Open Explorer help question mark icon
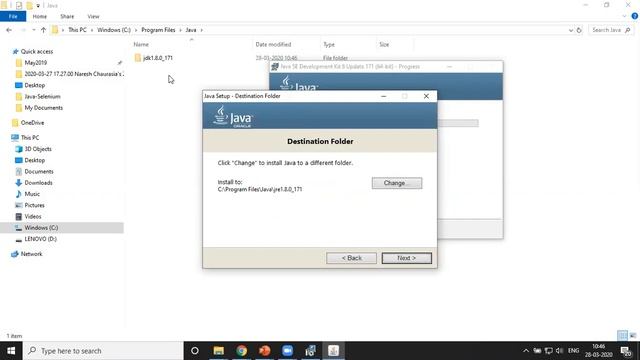The width and height of the screenshot is (640, 360). [x=635, y=16]
